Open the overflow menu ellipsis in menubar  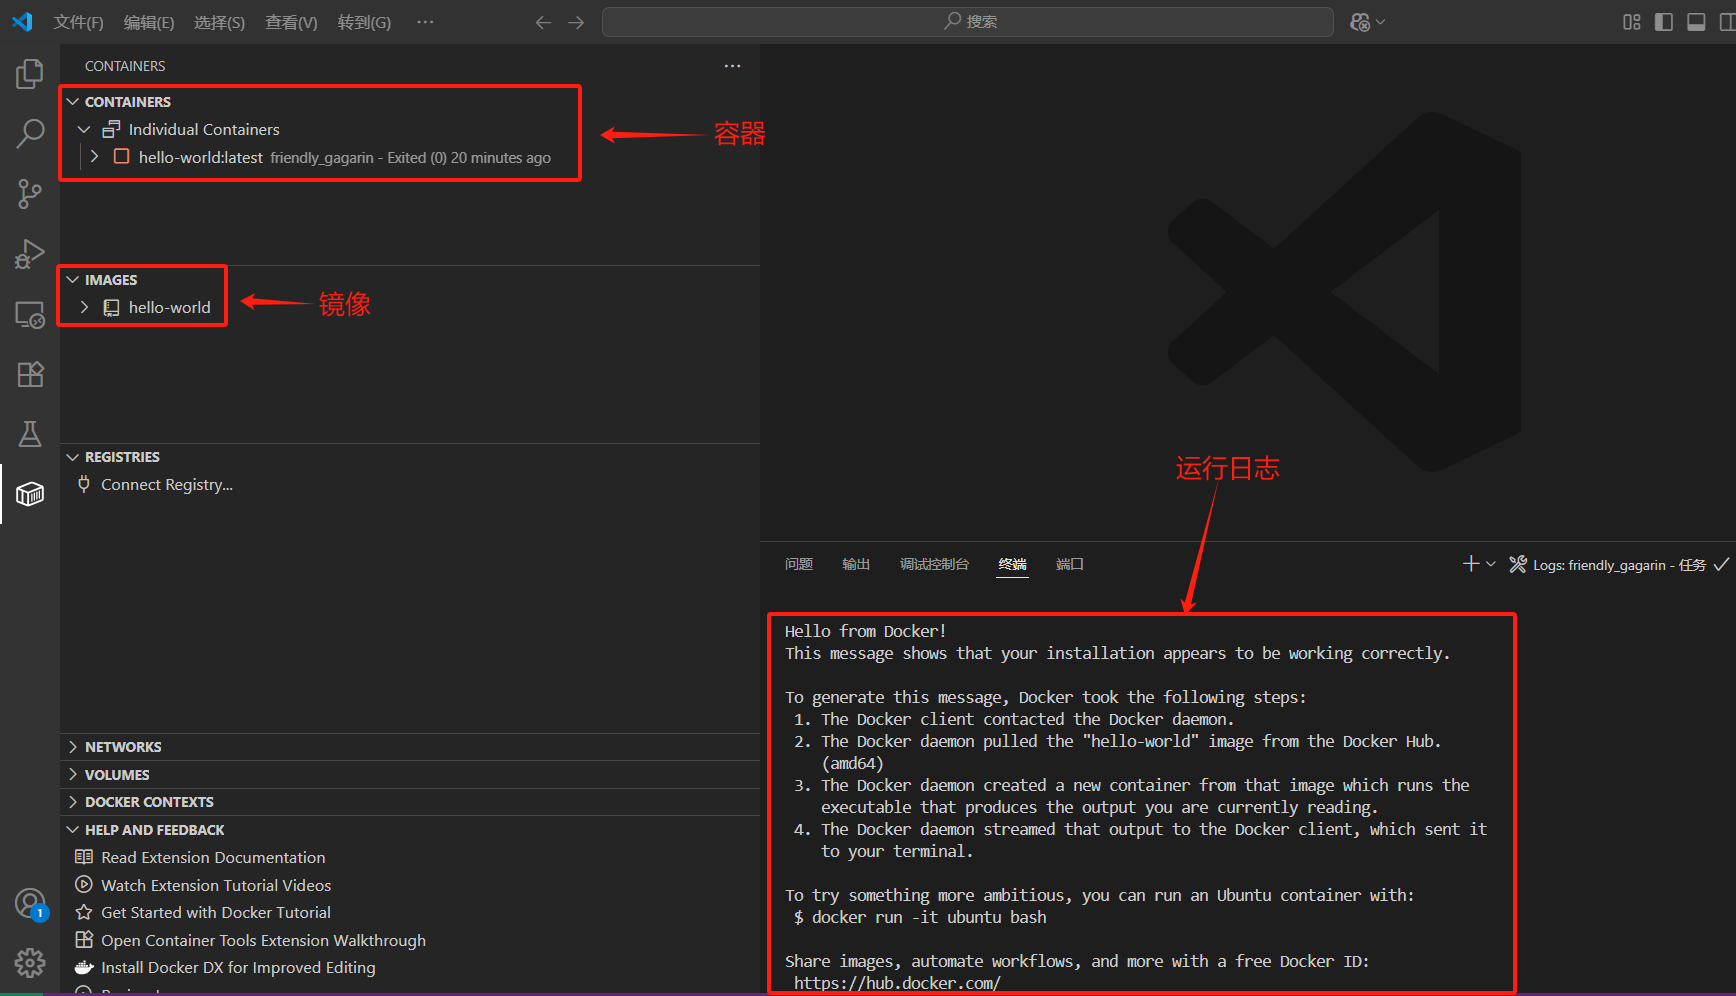[425, 22]
